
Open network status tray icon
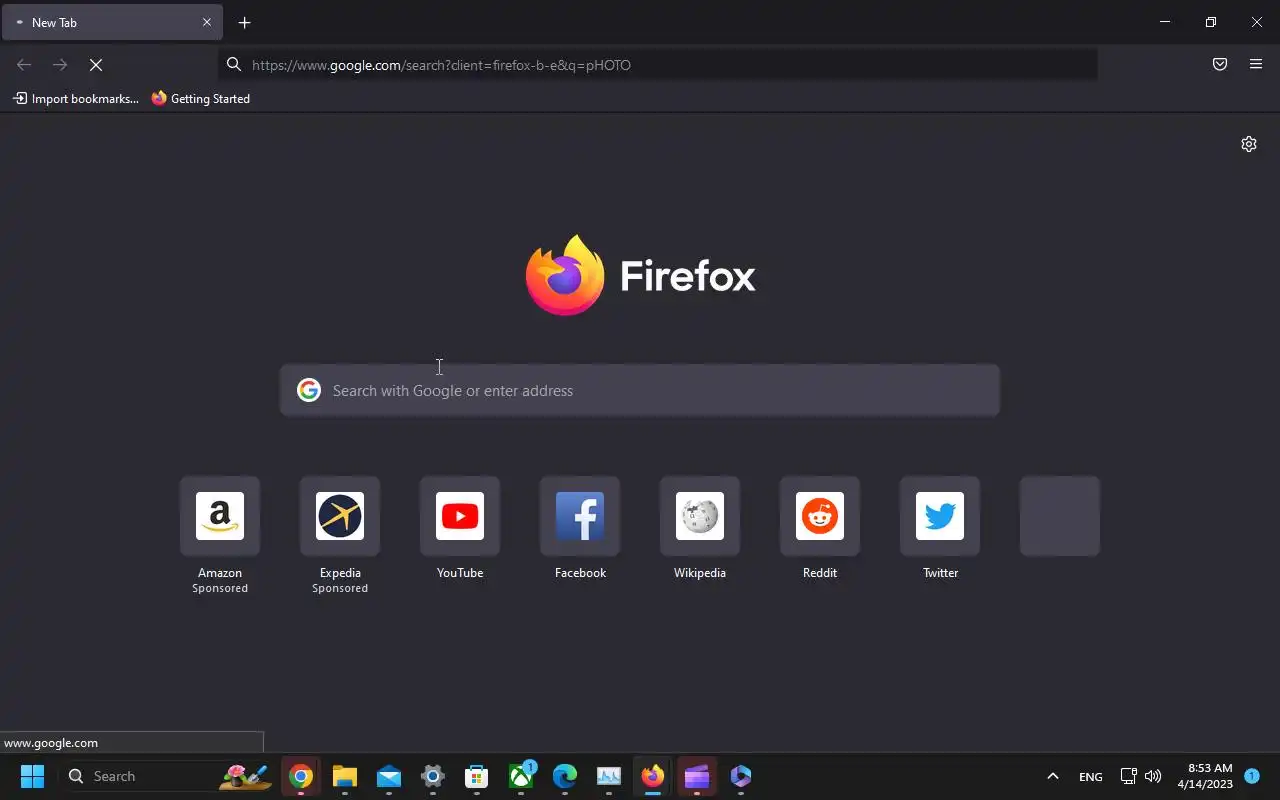click(1128, 776)
